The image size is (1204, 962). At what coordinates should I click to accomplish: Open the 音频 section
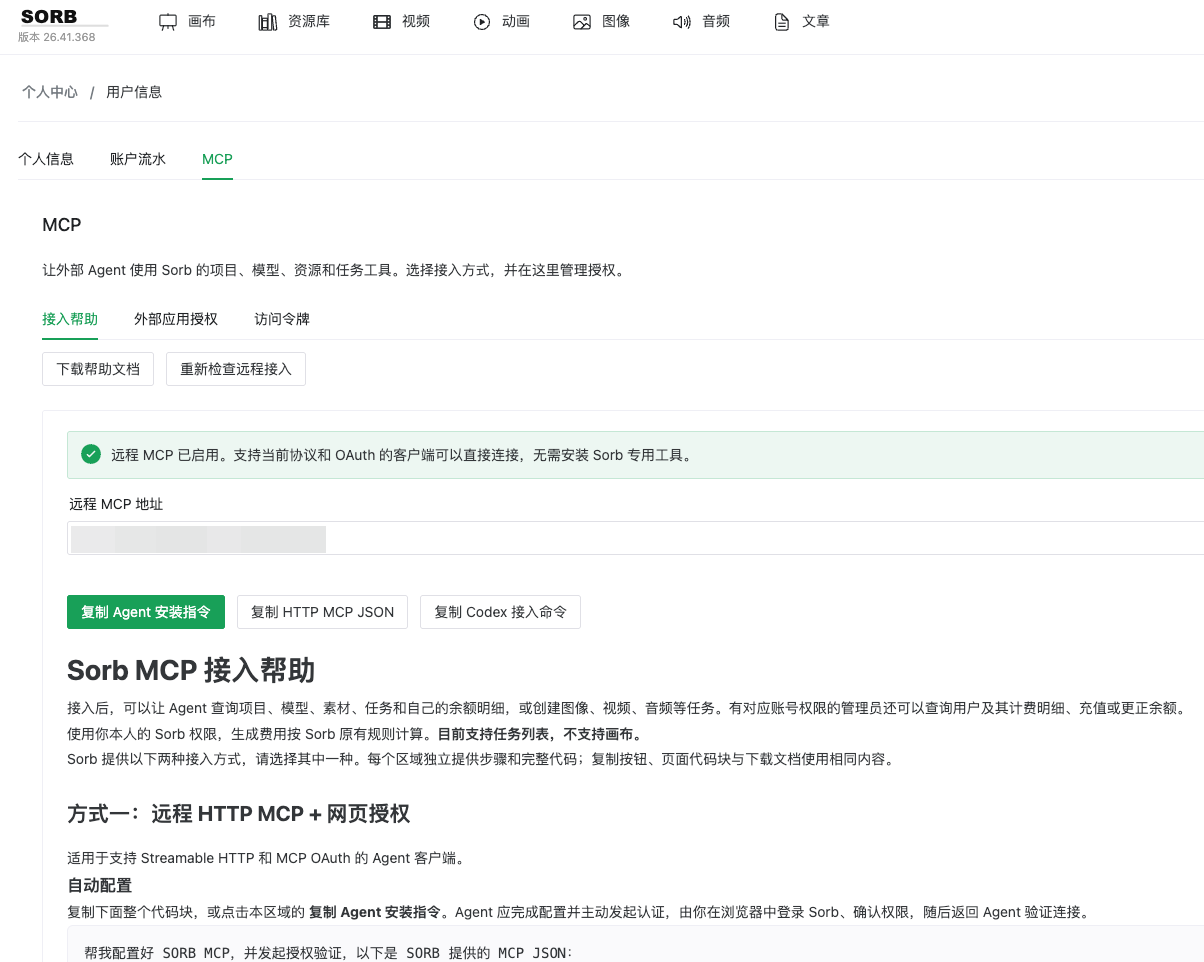[702, 22]
